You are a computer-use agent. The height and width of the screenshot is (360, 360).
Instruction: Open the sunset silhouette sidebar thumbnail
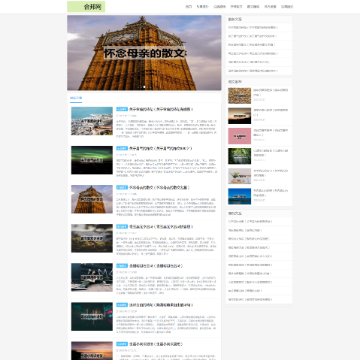[239, 116]
